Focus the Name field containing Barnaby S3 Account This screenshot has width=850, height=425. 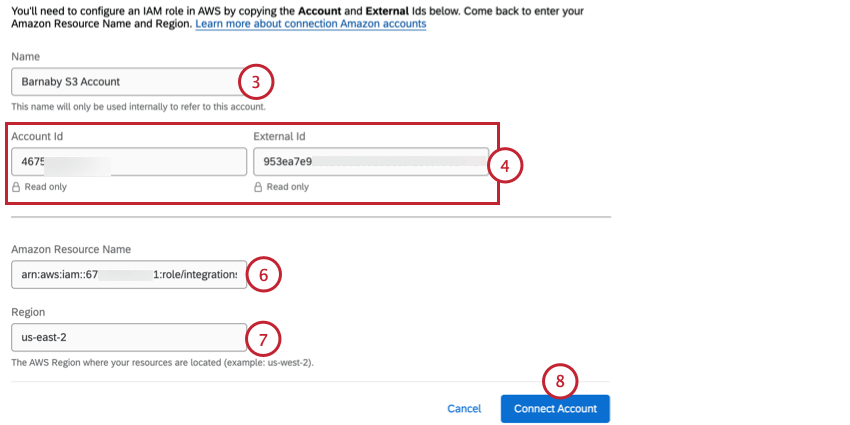click(128, 82)
